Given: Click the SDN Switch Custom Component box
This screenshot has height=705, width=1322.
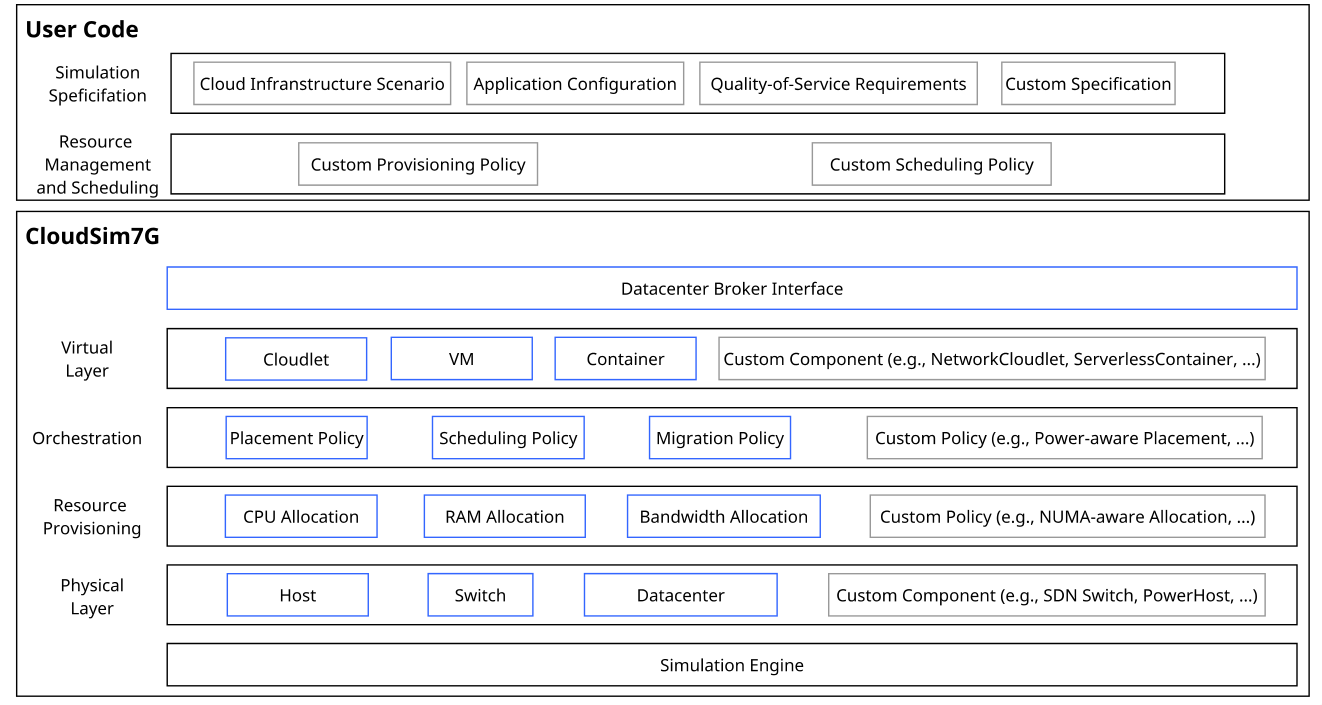Looking at the screenshot, I should (x=1047, y=595).
